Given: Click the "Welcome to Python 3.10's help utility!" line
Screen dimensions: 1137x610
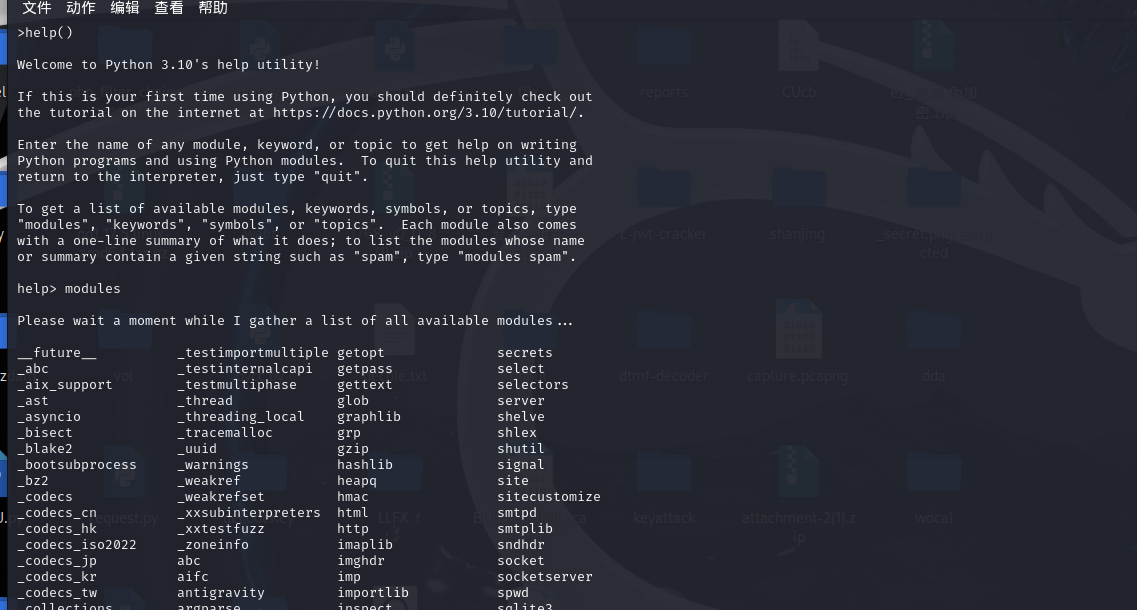Looking at the screenshot, I should coord(168,65).
